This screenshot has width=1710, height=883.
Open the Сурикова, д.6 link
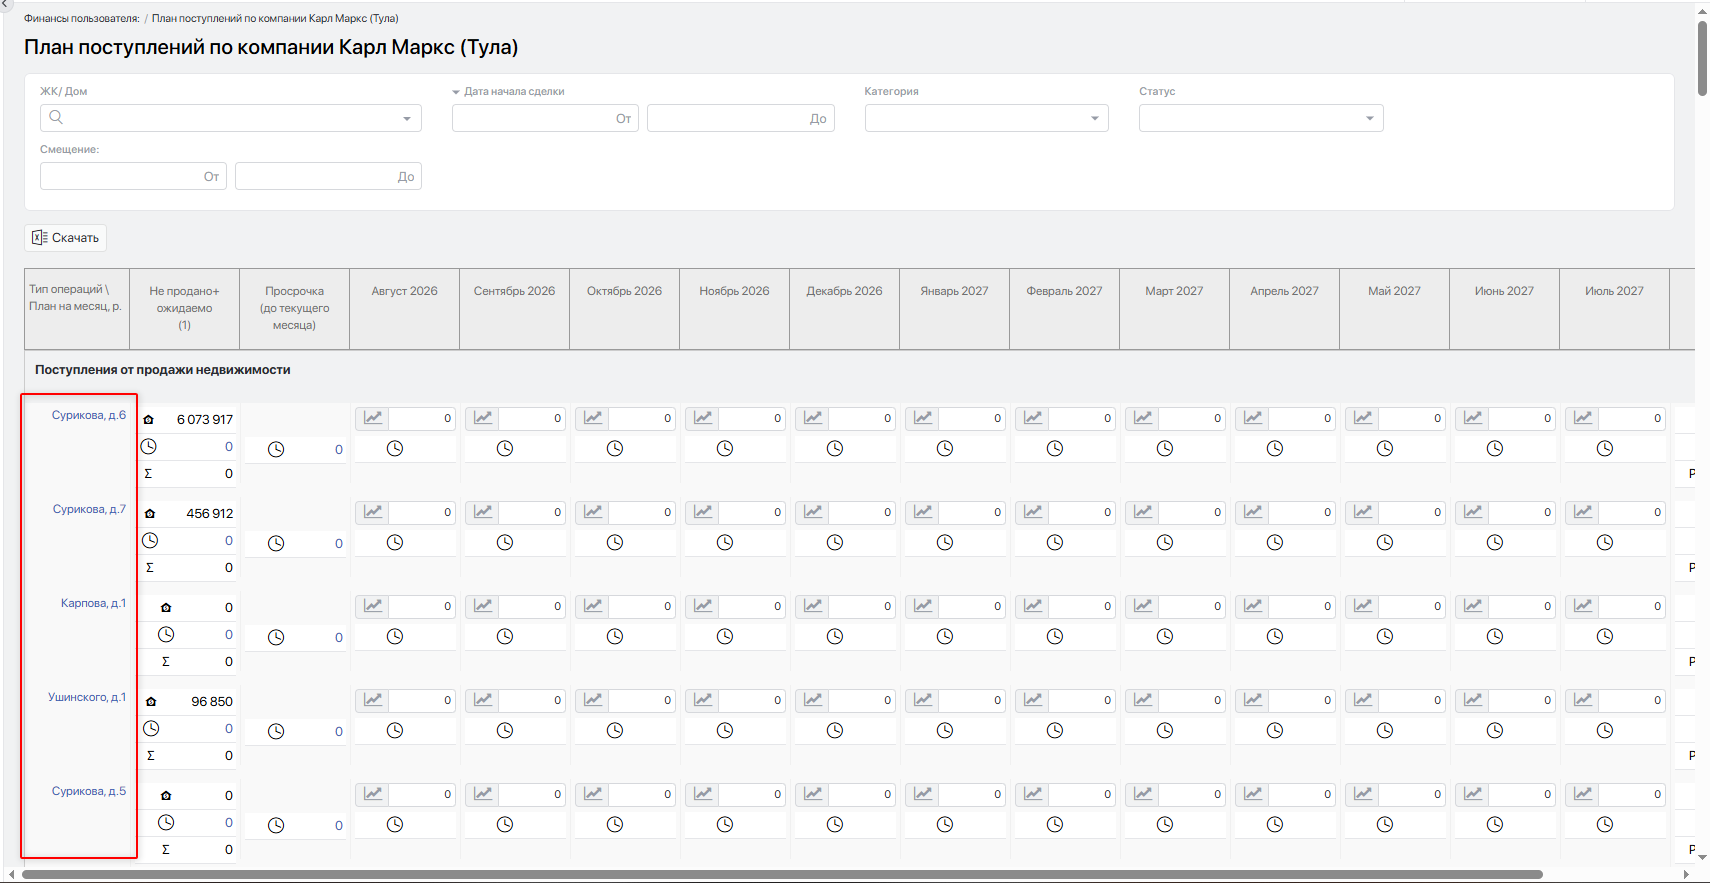click(89, 415)
